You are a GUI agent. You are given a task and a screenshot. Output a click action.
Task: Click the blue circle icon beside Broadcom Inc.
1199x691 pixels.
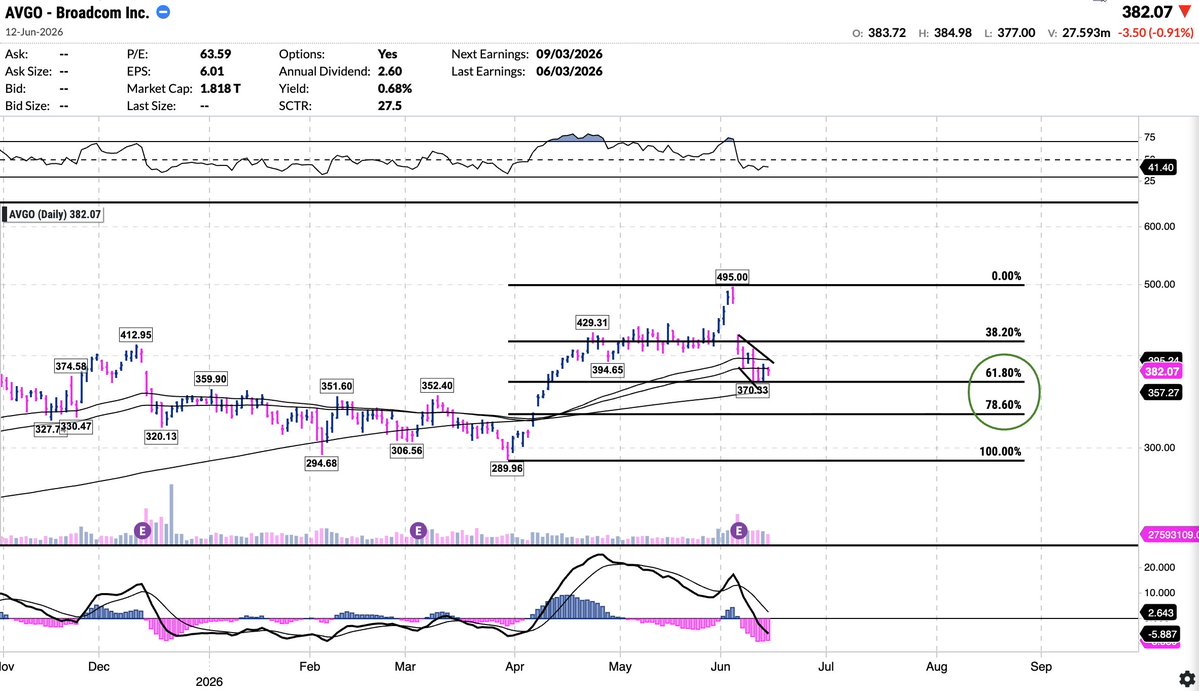coord(163,12)
